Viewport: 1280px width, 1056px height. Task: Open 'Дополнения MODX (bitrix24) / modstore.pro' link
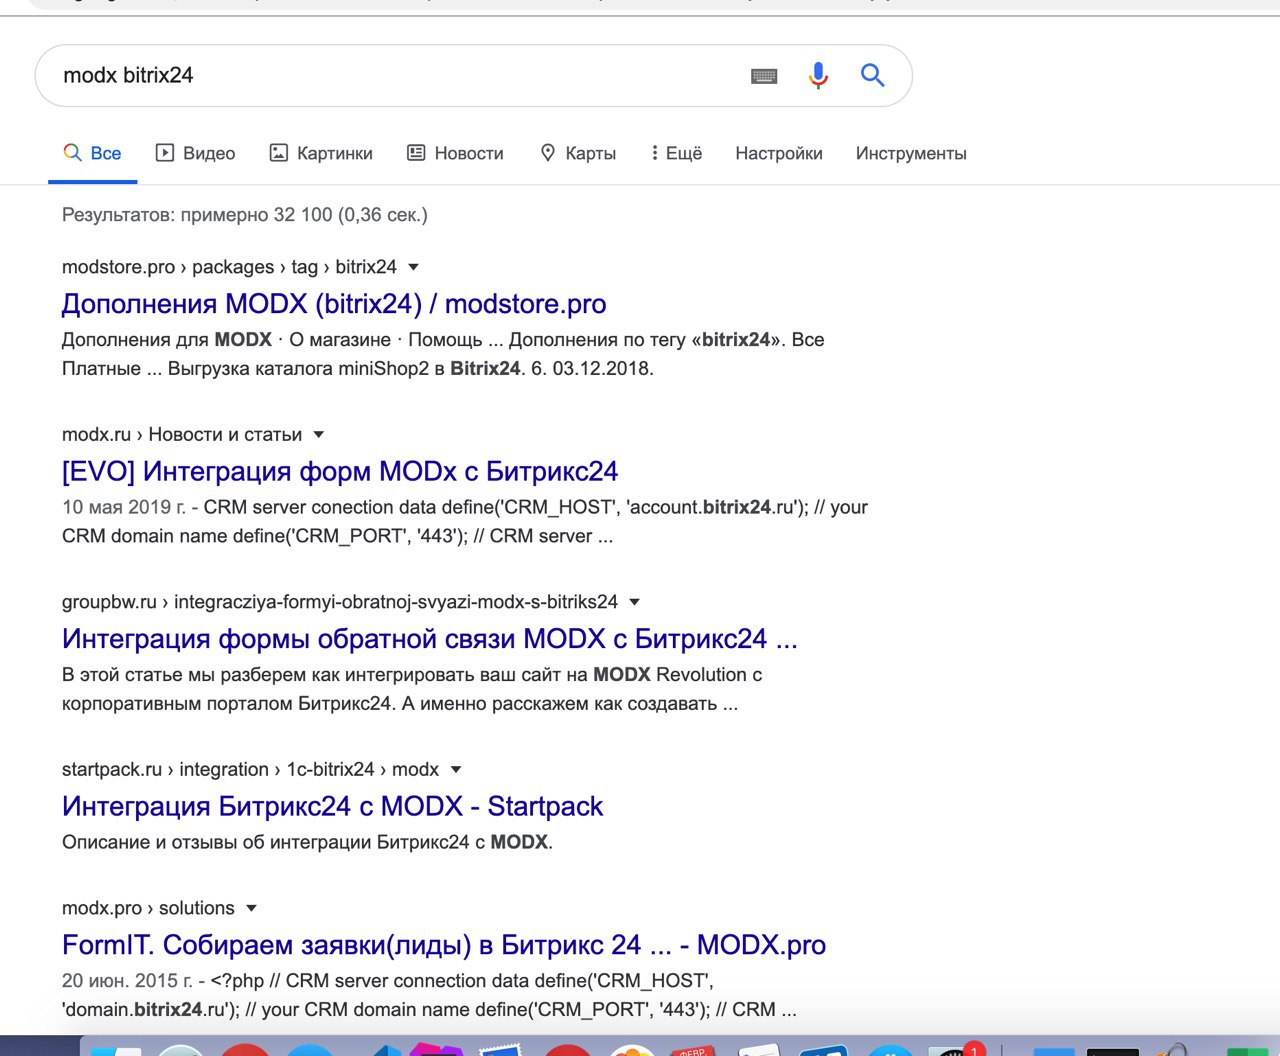(334, 304)
